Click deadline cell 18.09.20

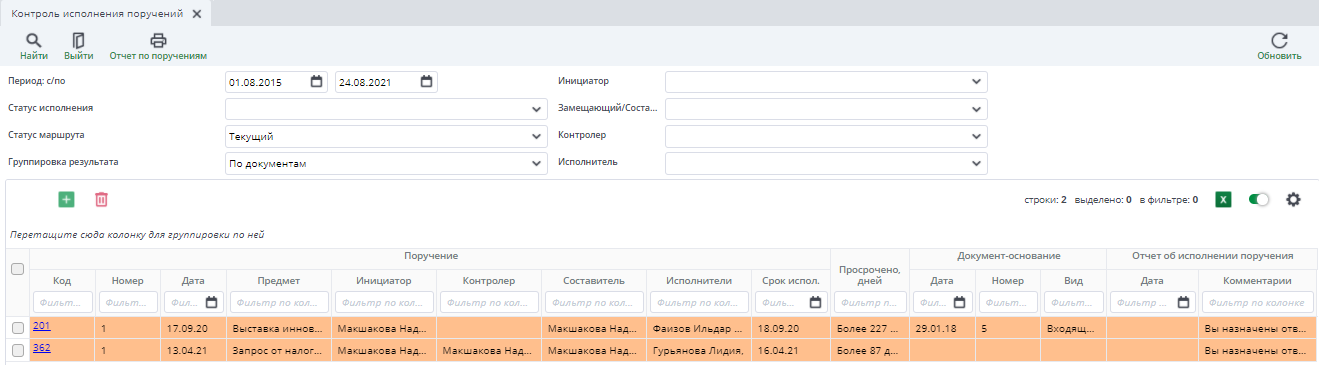point(790,328)
